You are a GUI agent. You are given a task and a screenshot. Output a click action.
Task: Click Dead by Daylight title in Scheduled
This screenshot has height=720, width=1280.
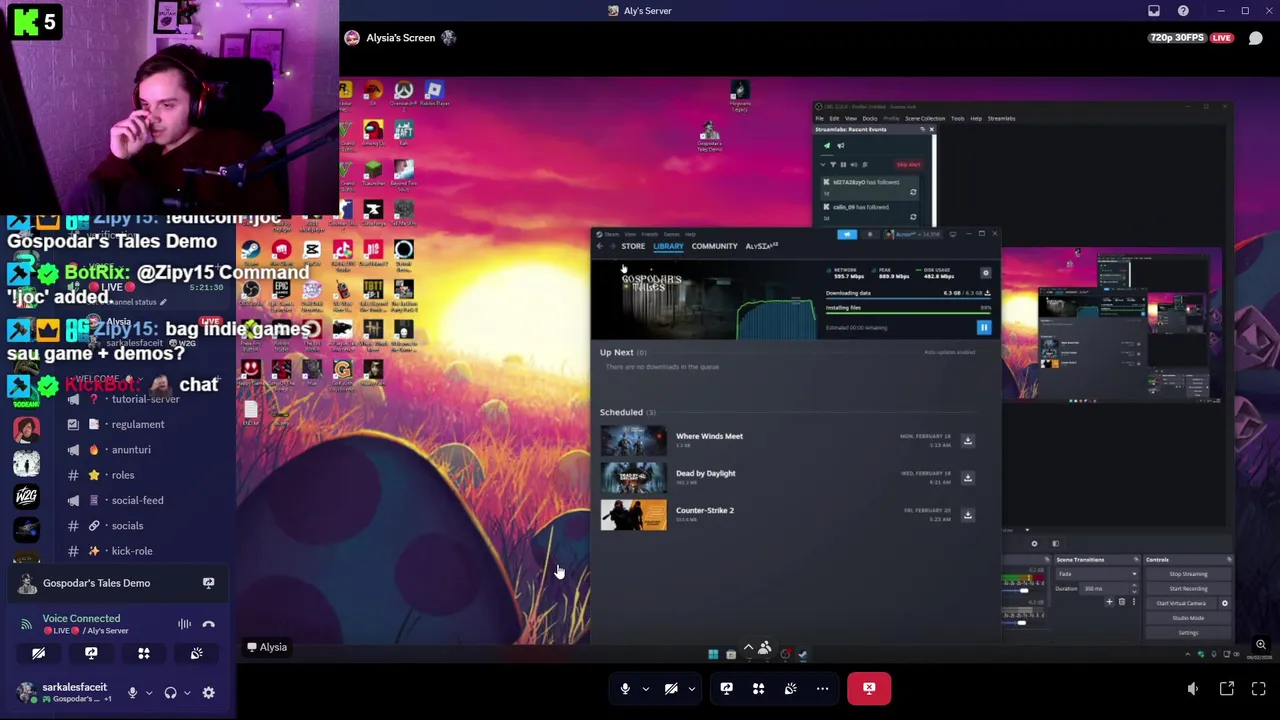(x=705, y=473)
